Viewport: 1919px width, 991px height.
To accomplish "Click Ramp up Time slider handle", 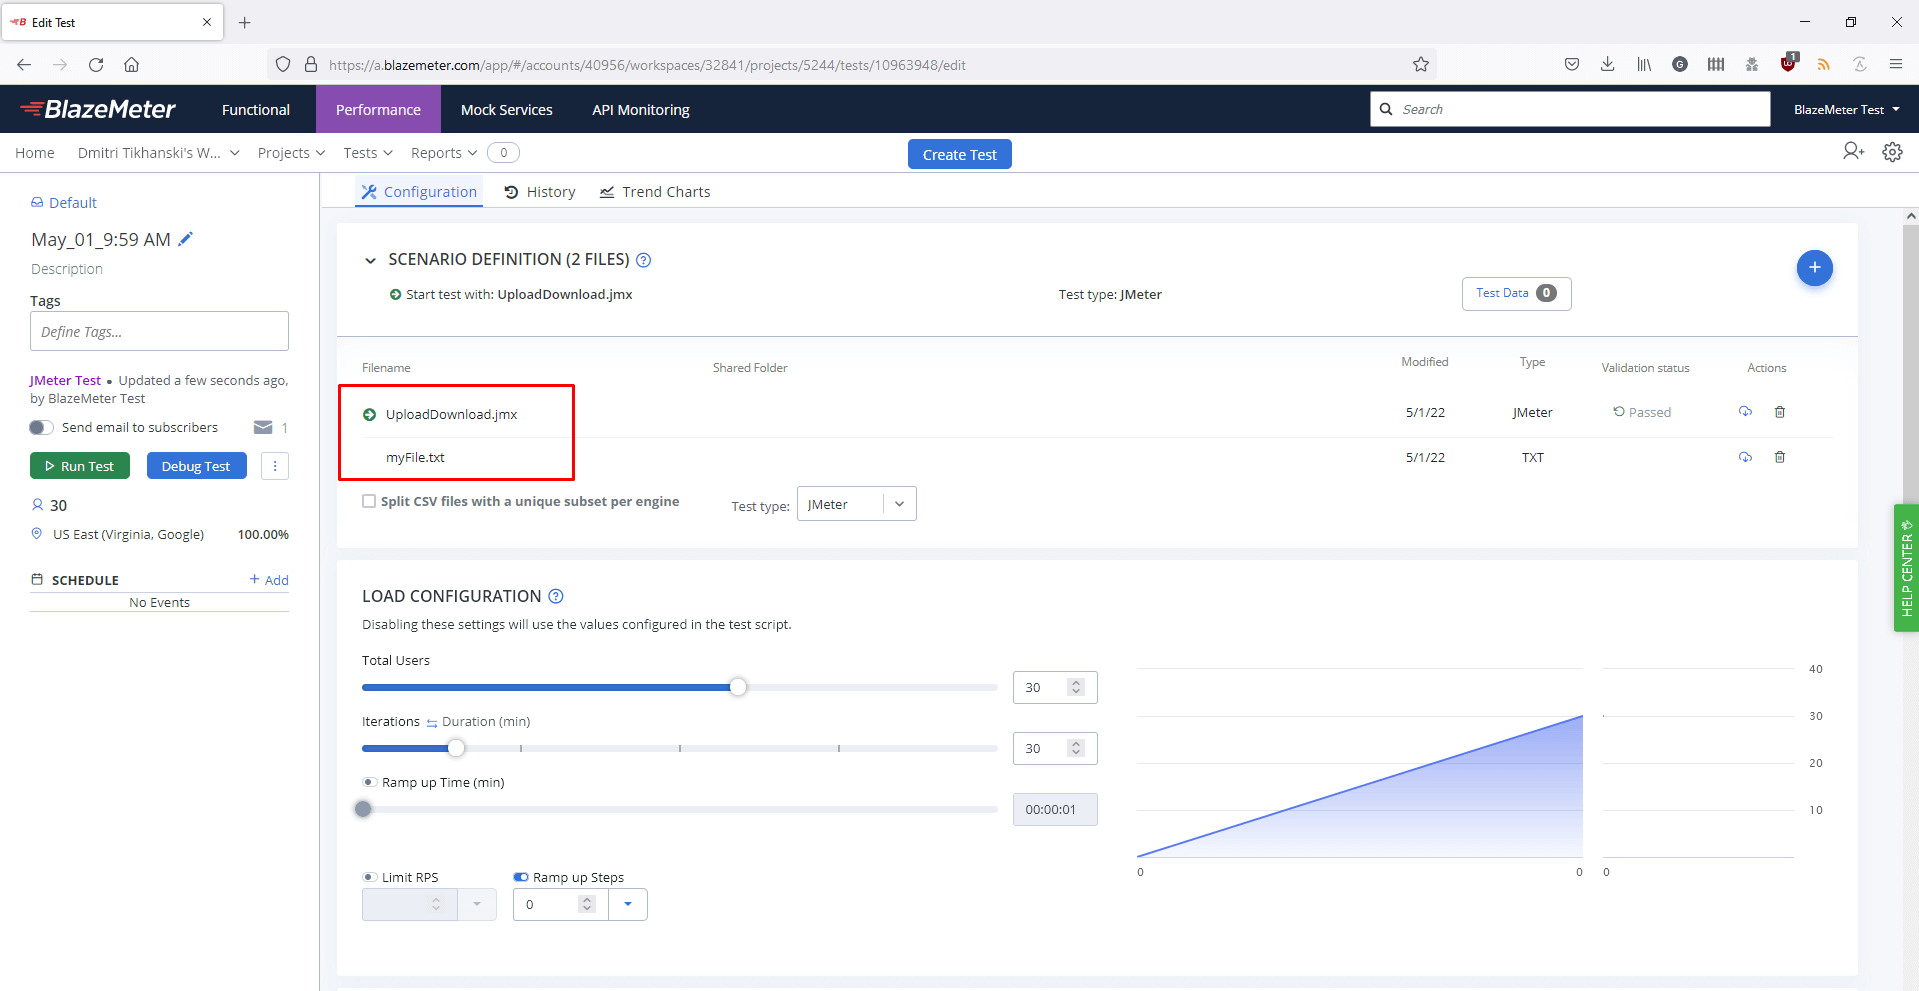I will coord(363,809).
